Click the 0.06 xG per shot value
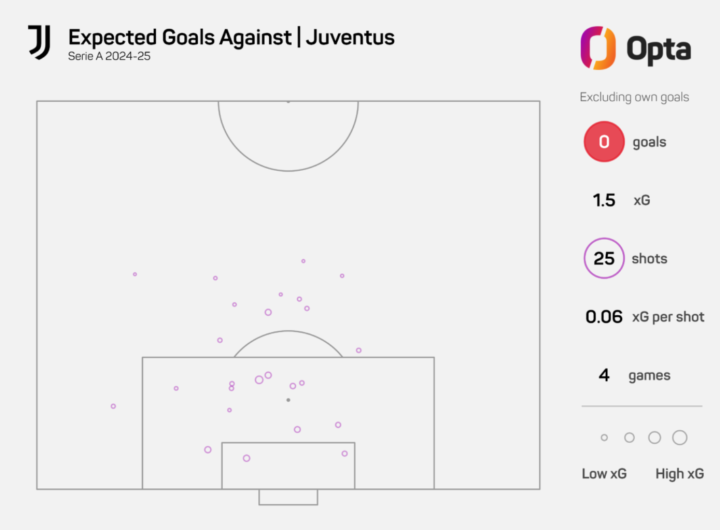Image resolution: width=720 pixels, height=530 pixels. [604, 317]
